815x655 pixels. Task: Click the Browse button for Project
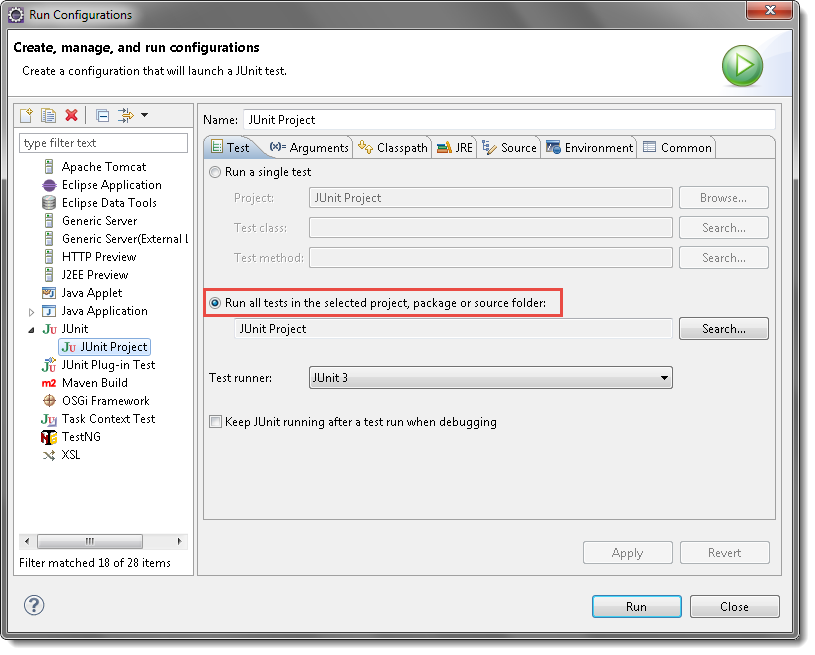pyautogui.click(x=724, y=198)
